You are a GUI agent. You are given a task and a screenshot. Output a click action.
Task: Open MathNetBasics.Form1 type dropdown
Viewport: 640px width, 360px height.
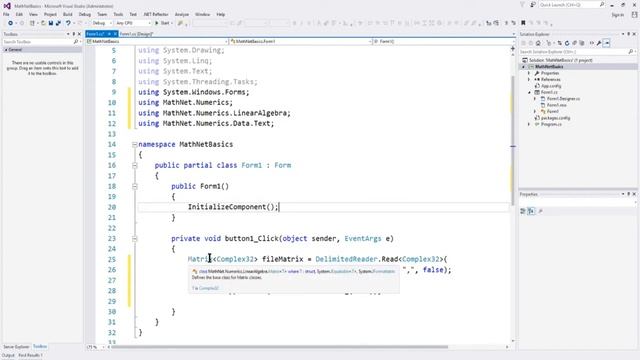300,42
